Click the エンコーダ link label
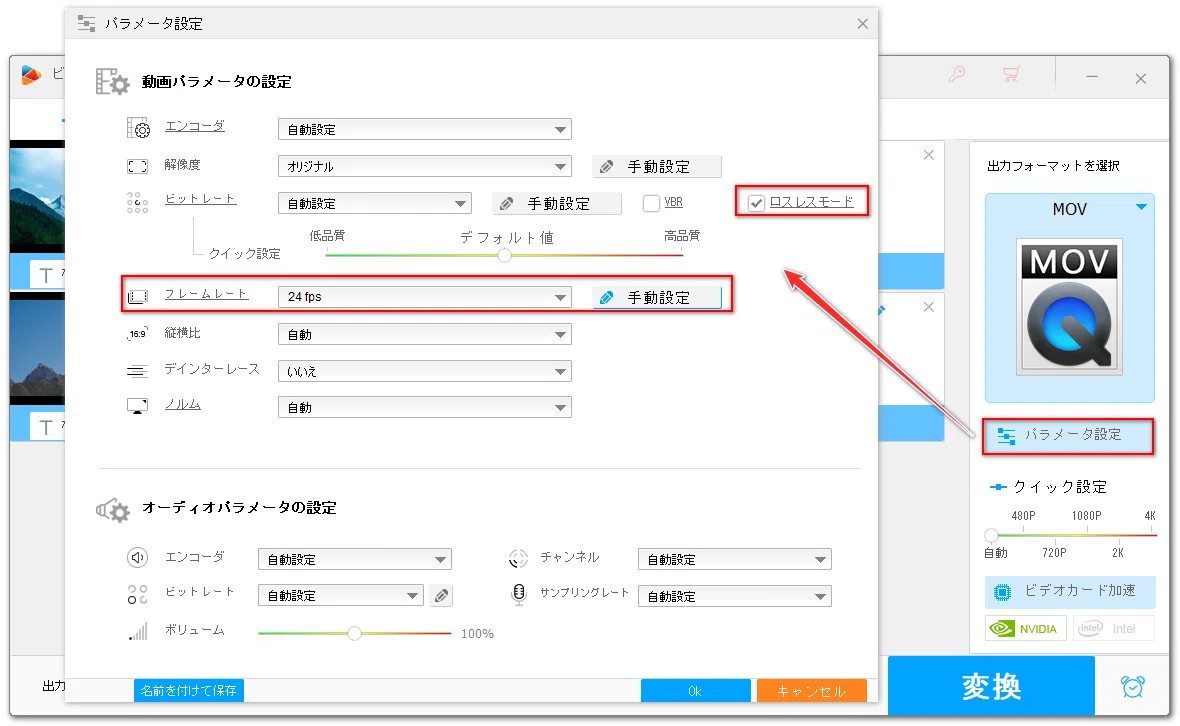Viewport: 1180px width, 726px height. 195,126
